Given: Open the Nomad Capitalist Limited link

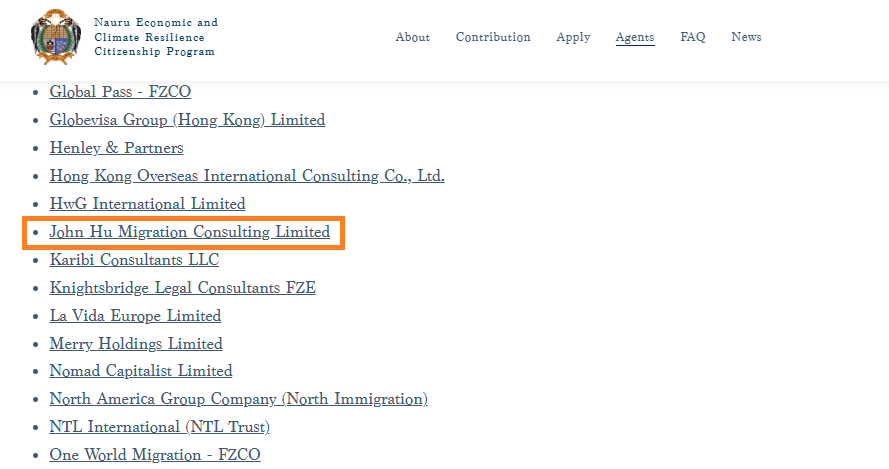Looking at the screenshot, I should (x=141, y=371).
